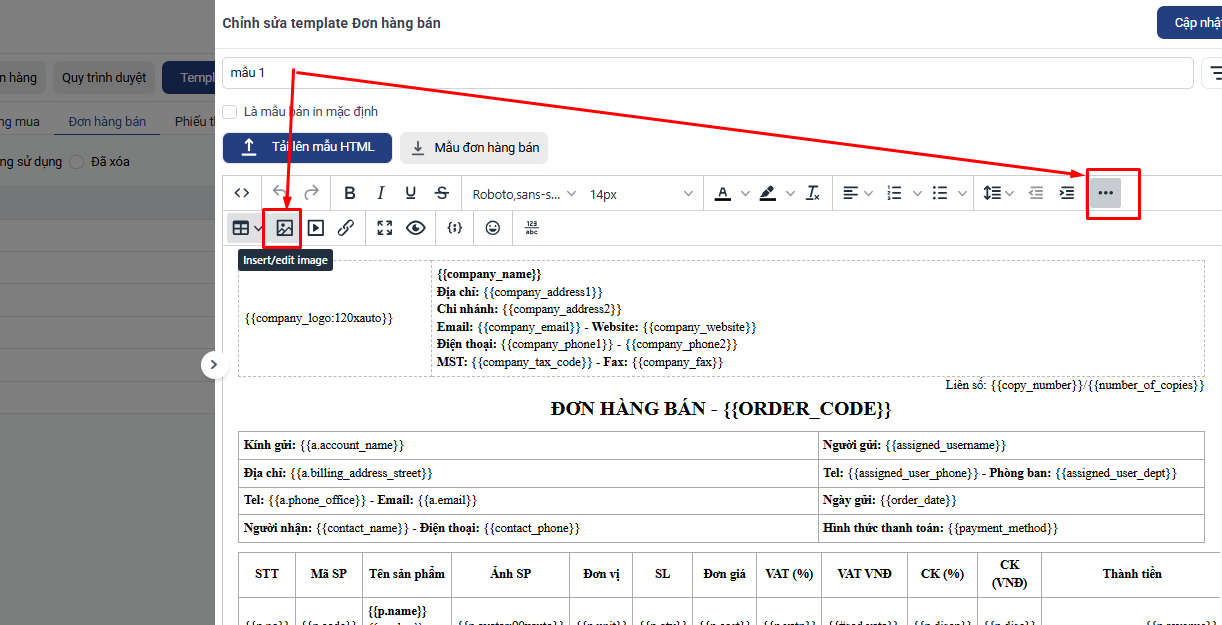
Task: Click the 'Ngày gửi: {{order_date}}' cell
Action: tap(1011, 500)
